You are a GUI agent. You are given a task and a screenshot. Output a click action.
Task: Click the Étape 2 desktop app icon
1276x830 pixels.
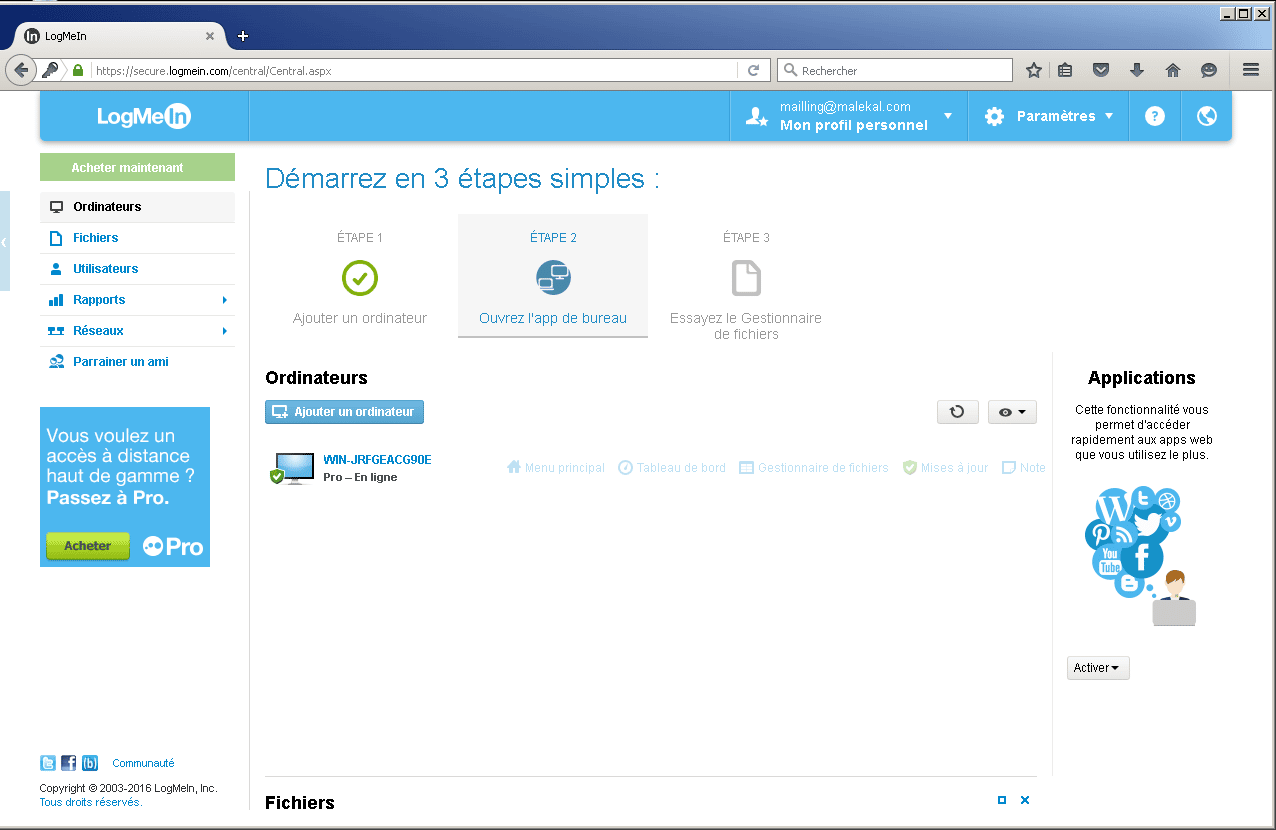click(x=553, y=277)
